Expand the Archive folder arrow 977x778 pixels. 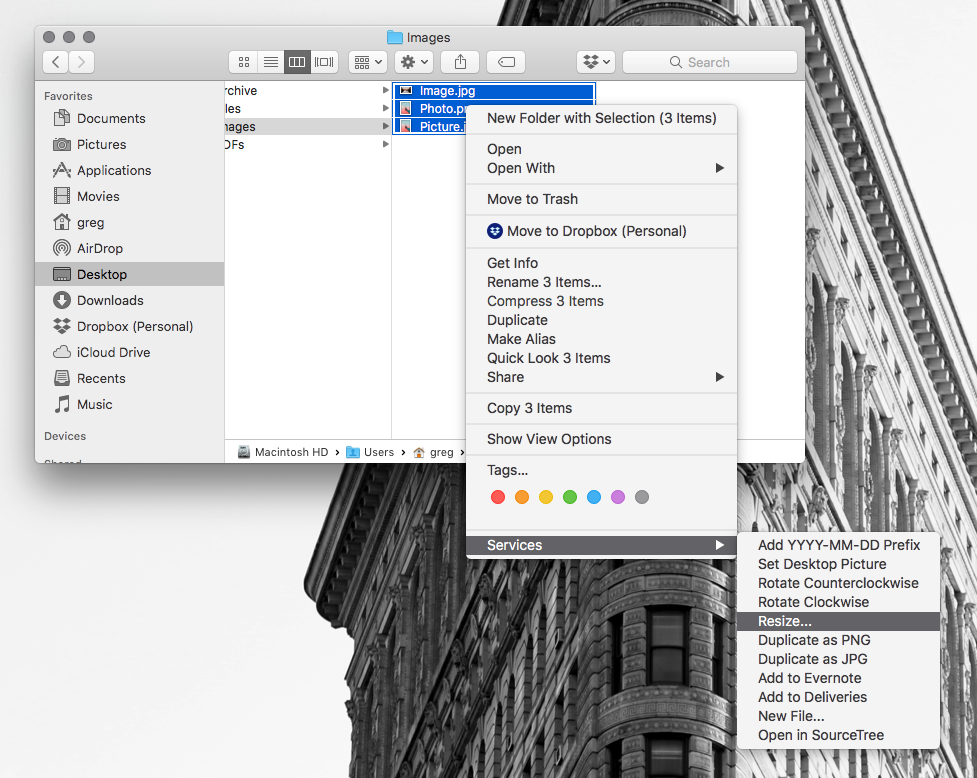(x=386, y=90)
